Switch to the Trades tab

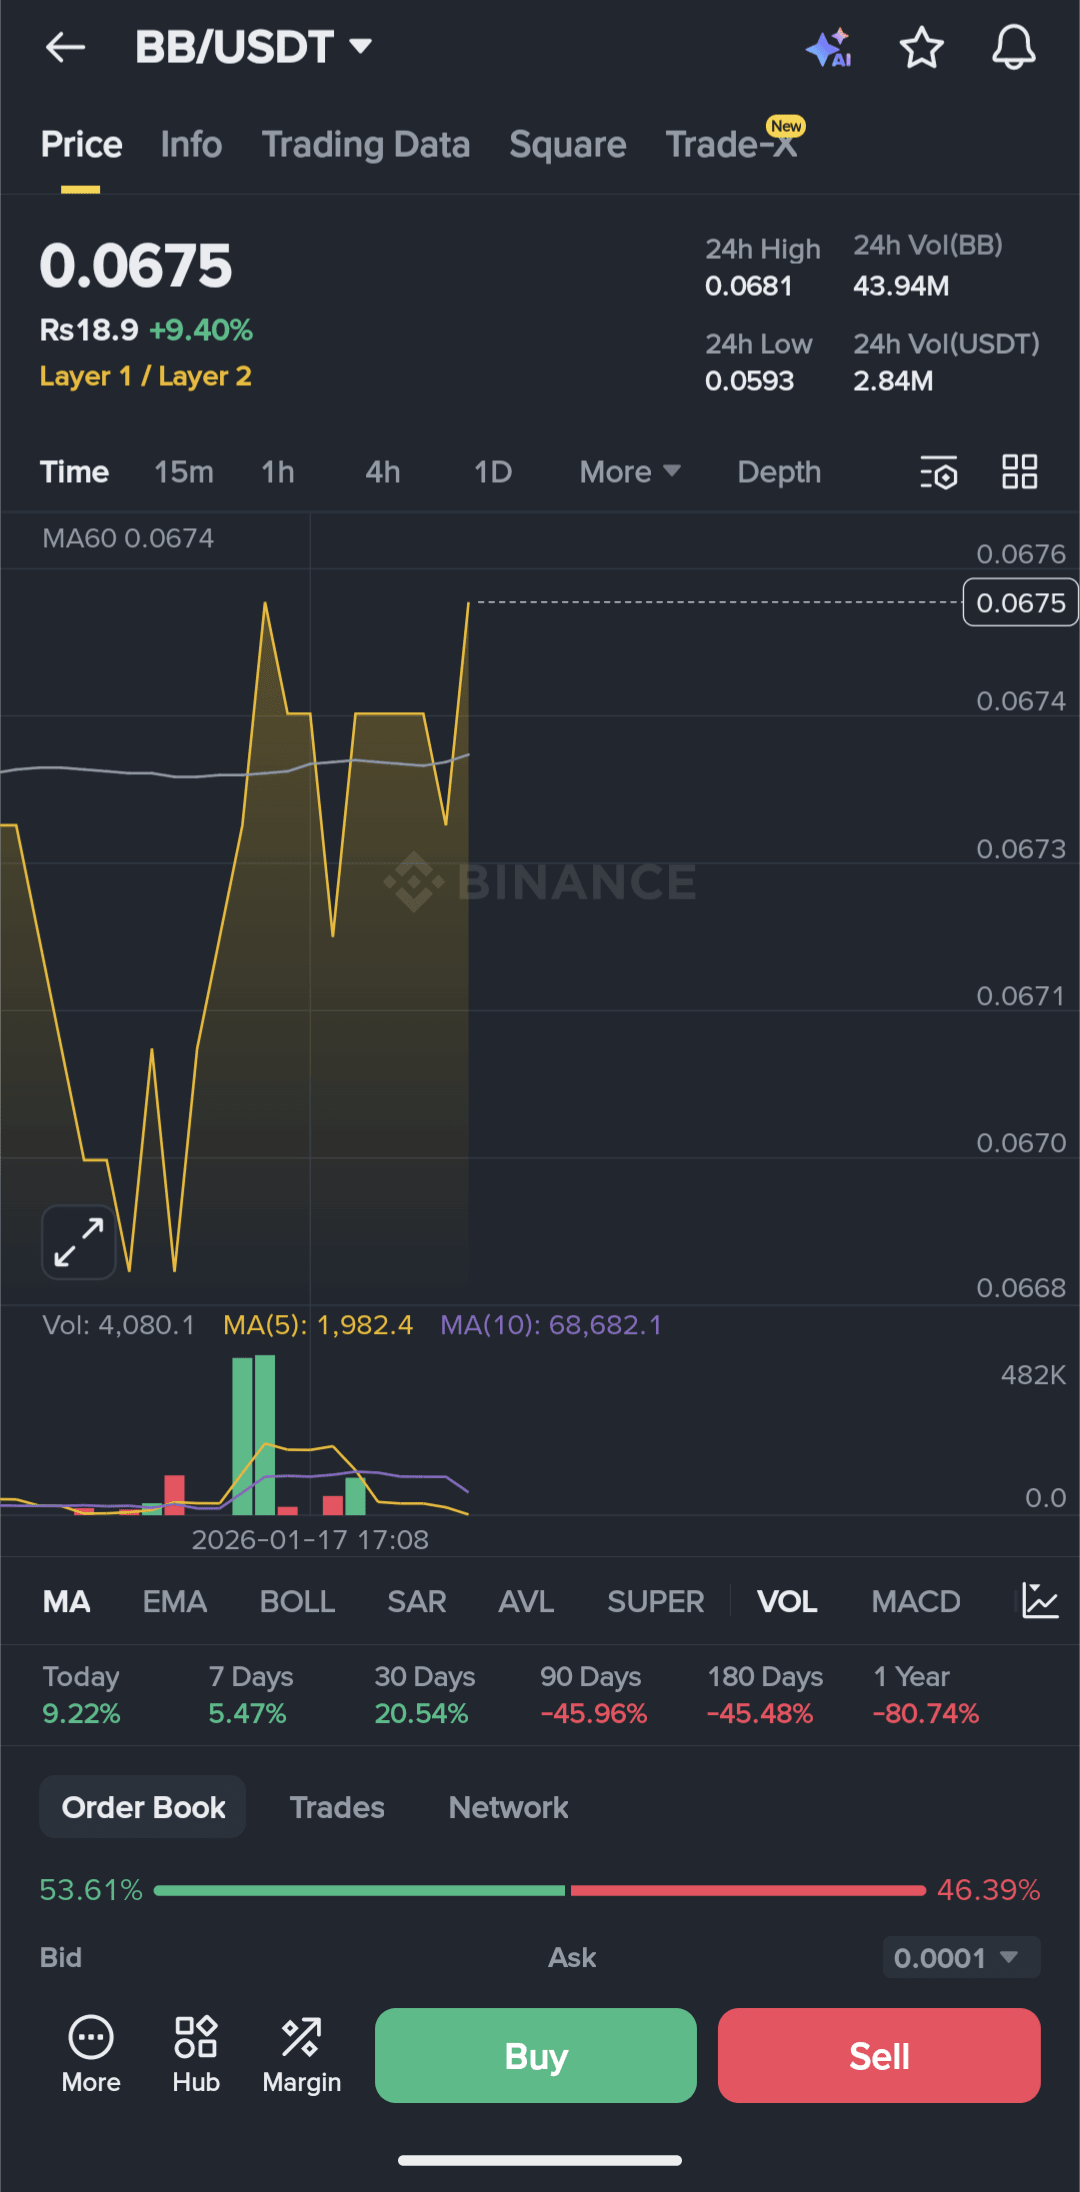pos(337,1807)
